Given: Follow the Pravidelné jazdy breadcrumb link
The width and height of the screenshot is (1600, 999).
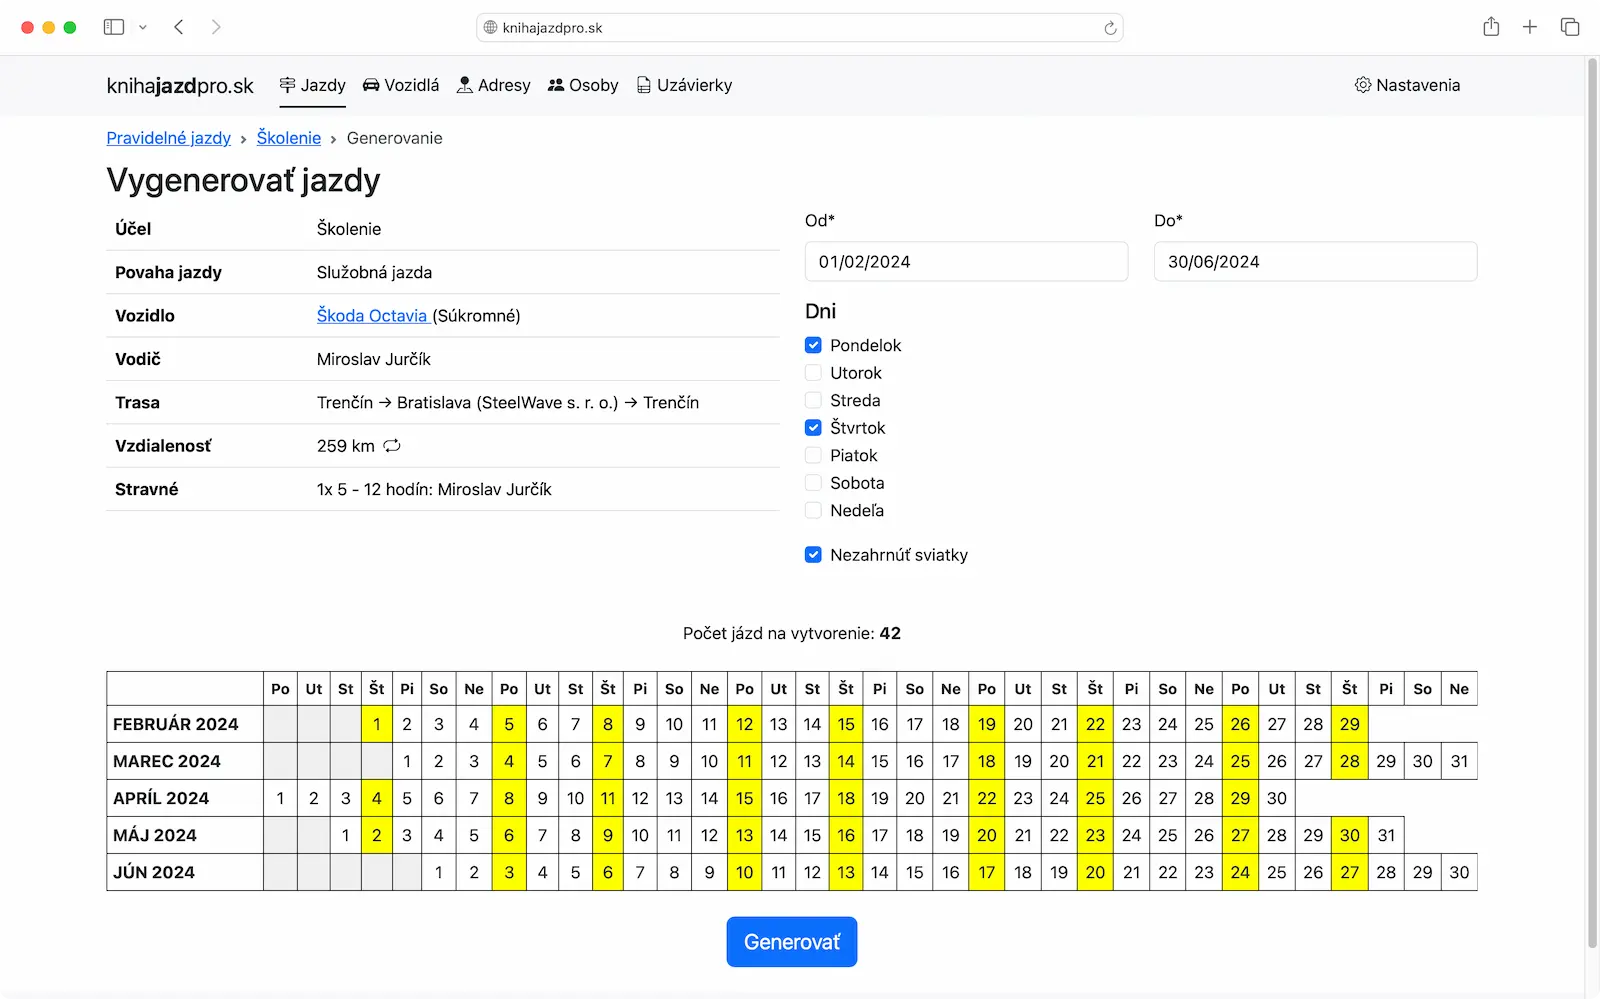Looking at the screenshot, I should (169, 138).
